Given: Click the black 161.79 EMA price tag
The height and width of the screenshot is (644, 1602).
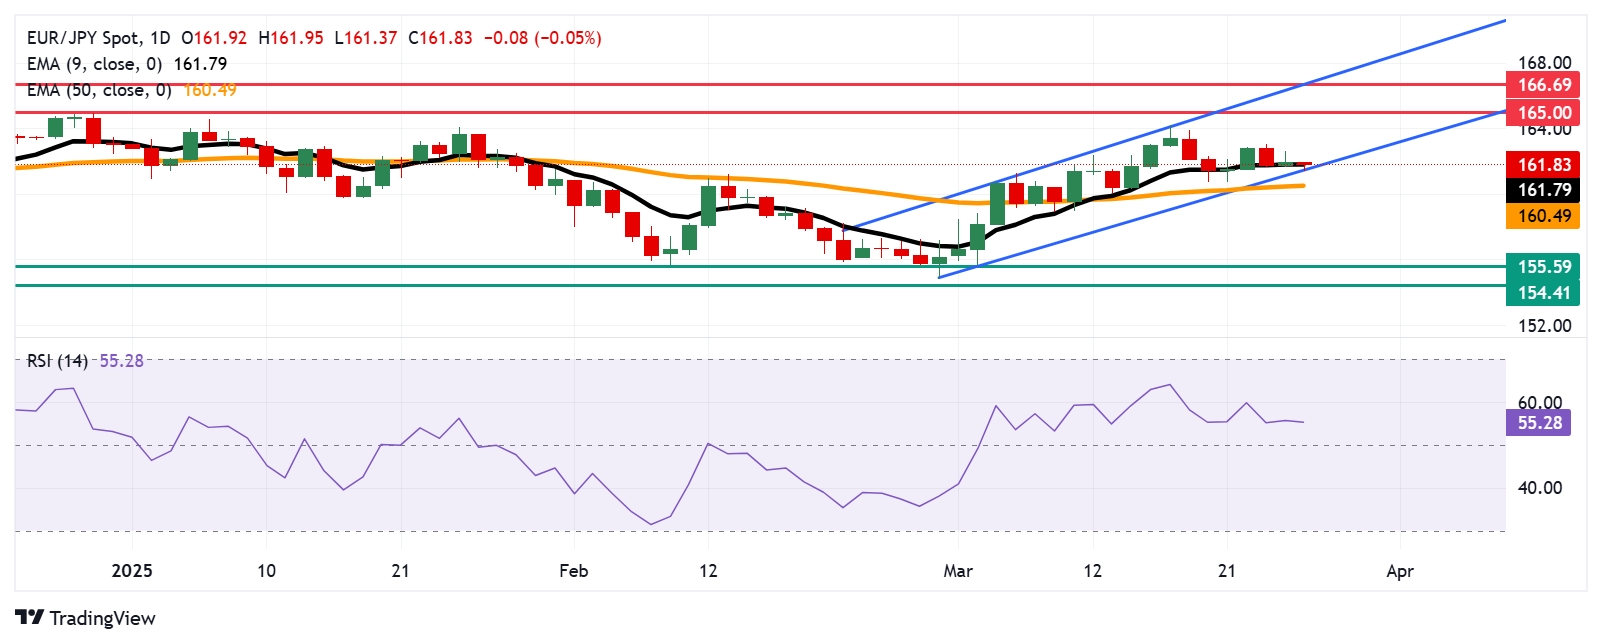Looking at the screenshot, I should click(x=1543, y=190).
